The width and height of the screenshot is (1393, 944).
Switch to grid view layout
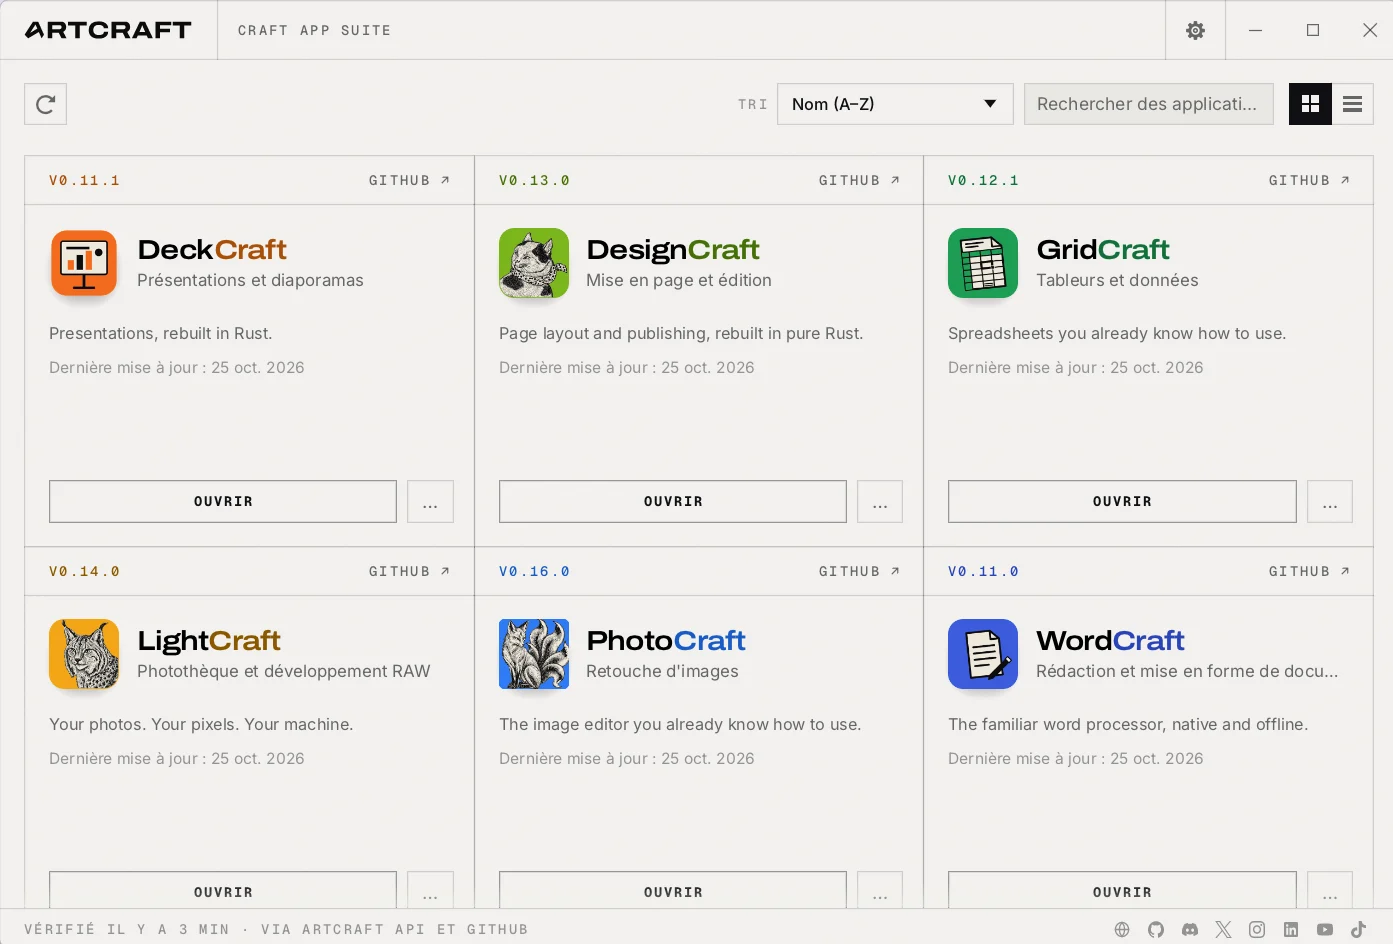[x=1310, y=104]
